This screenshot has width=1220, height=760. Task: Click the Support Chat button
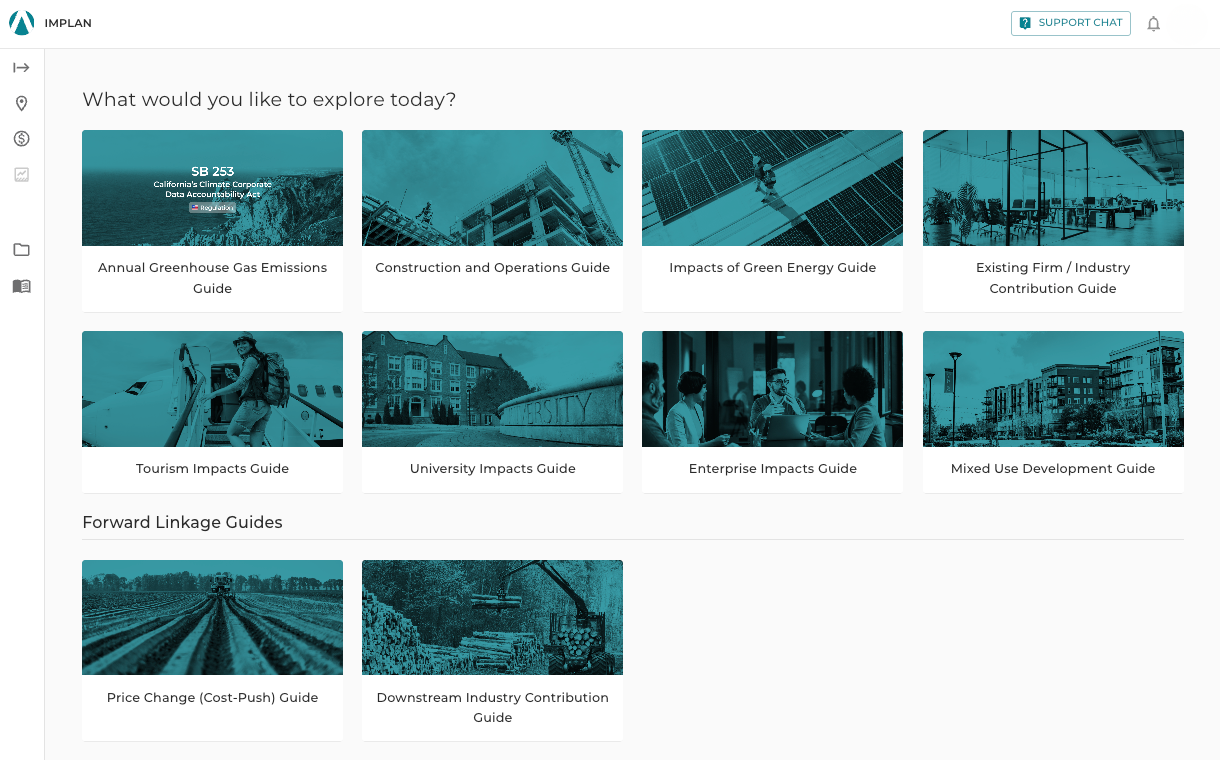point(1071,23)
